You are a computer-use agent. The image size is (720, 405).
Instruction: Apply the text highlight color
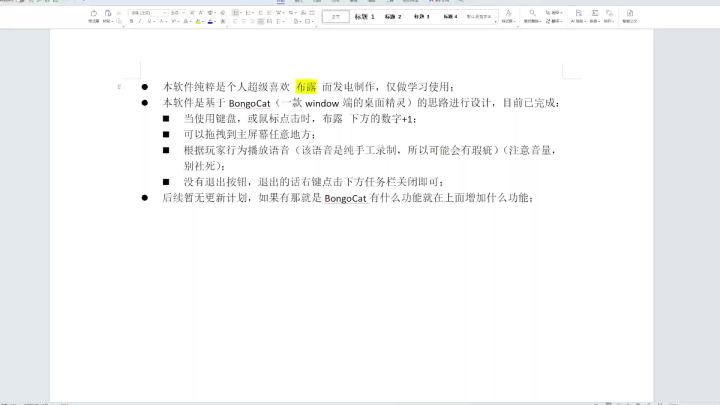pyautogui.click(x=198, y=21)
